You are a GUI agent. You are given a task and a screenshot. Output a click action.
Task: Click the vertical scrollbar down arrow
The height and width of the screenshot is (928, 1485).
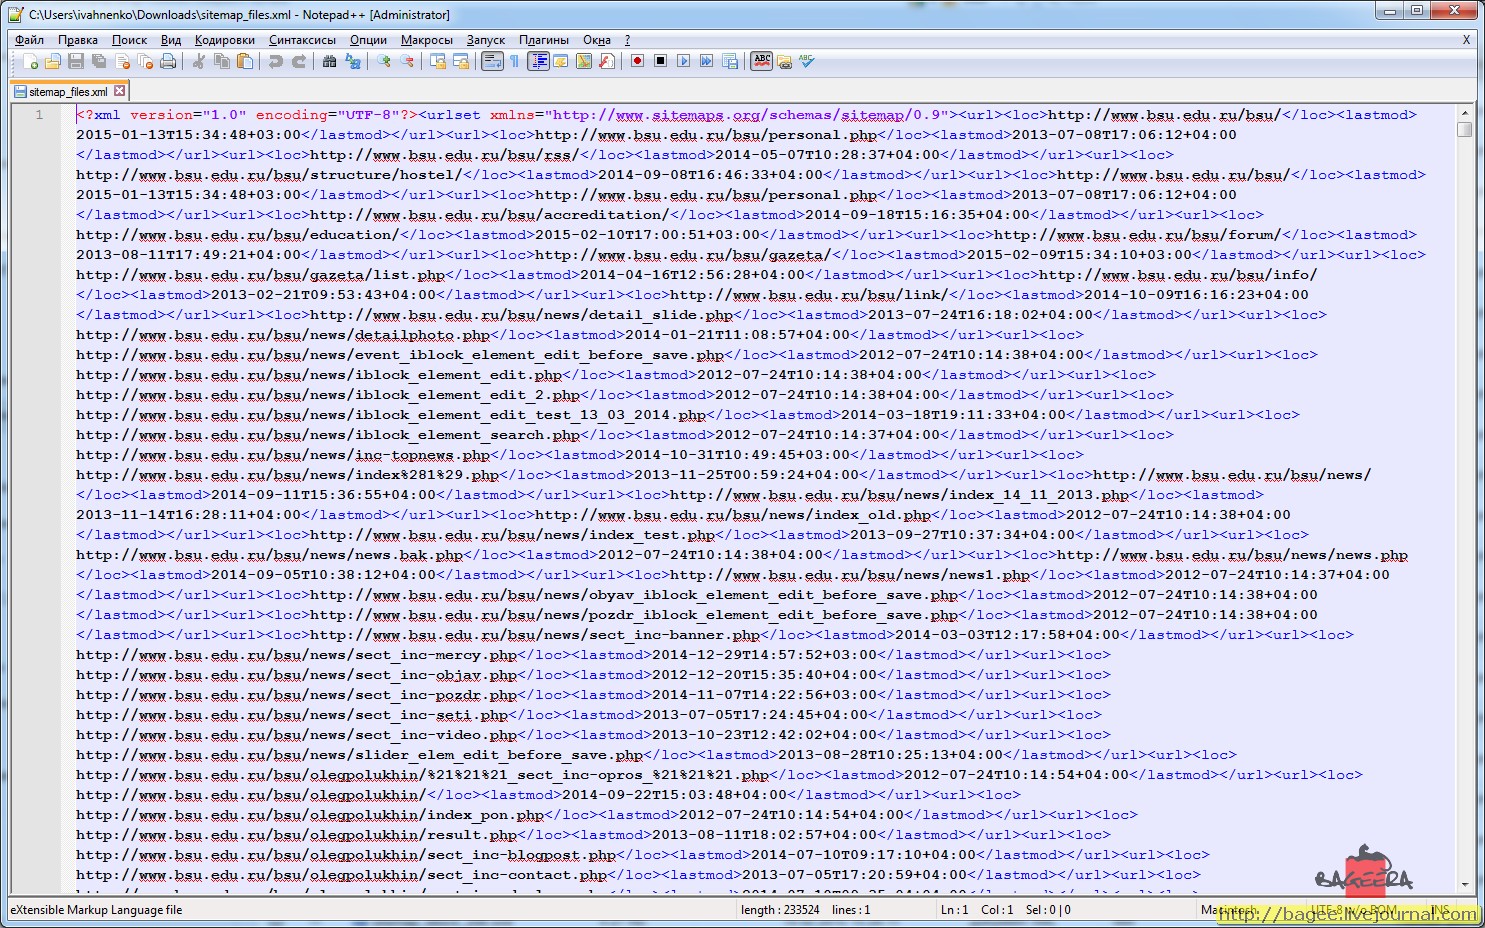click(x=1465, y=884)
